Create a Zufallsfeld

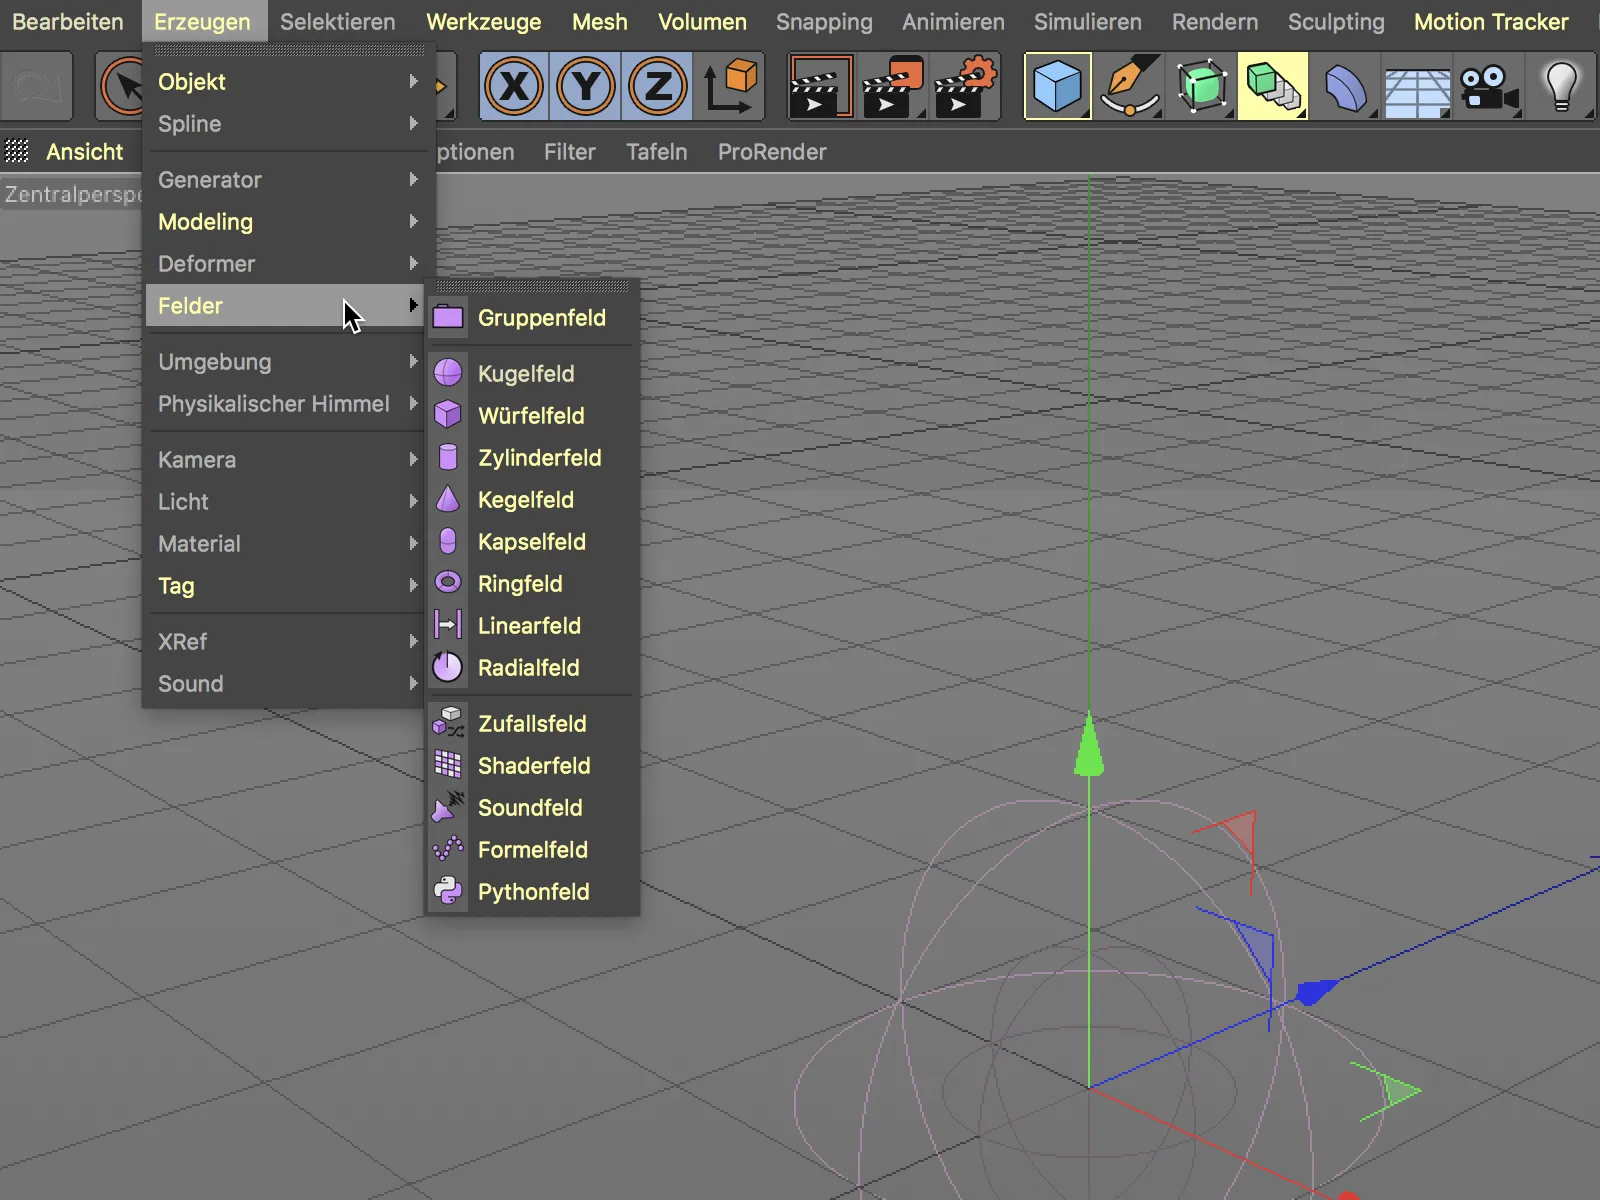tap(533, 724)
